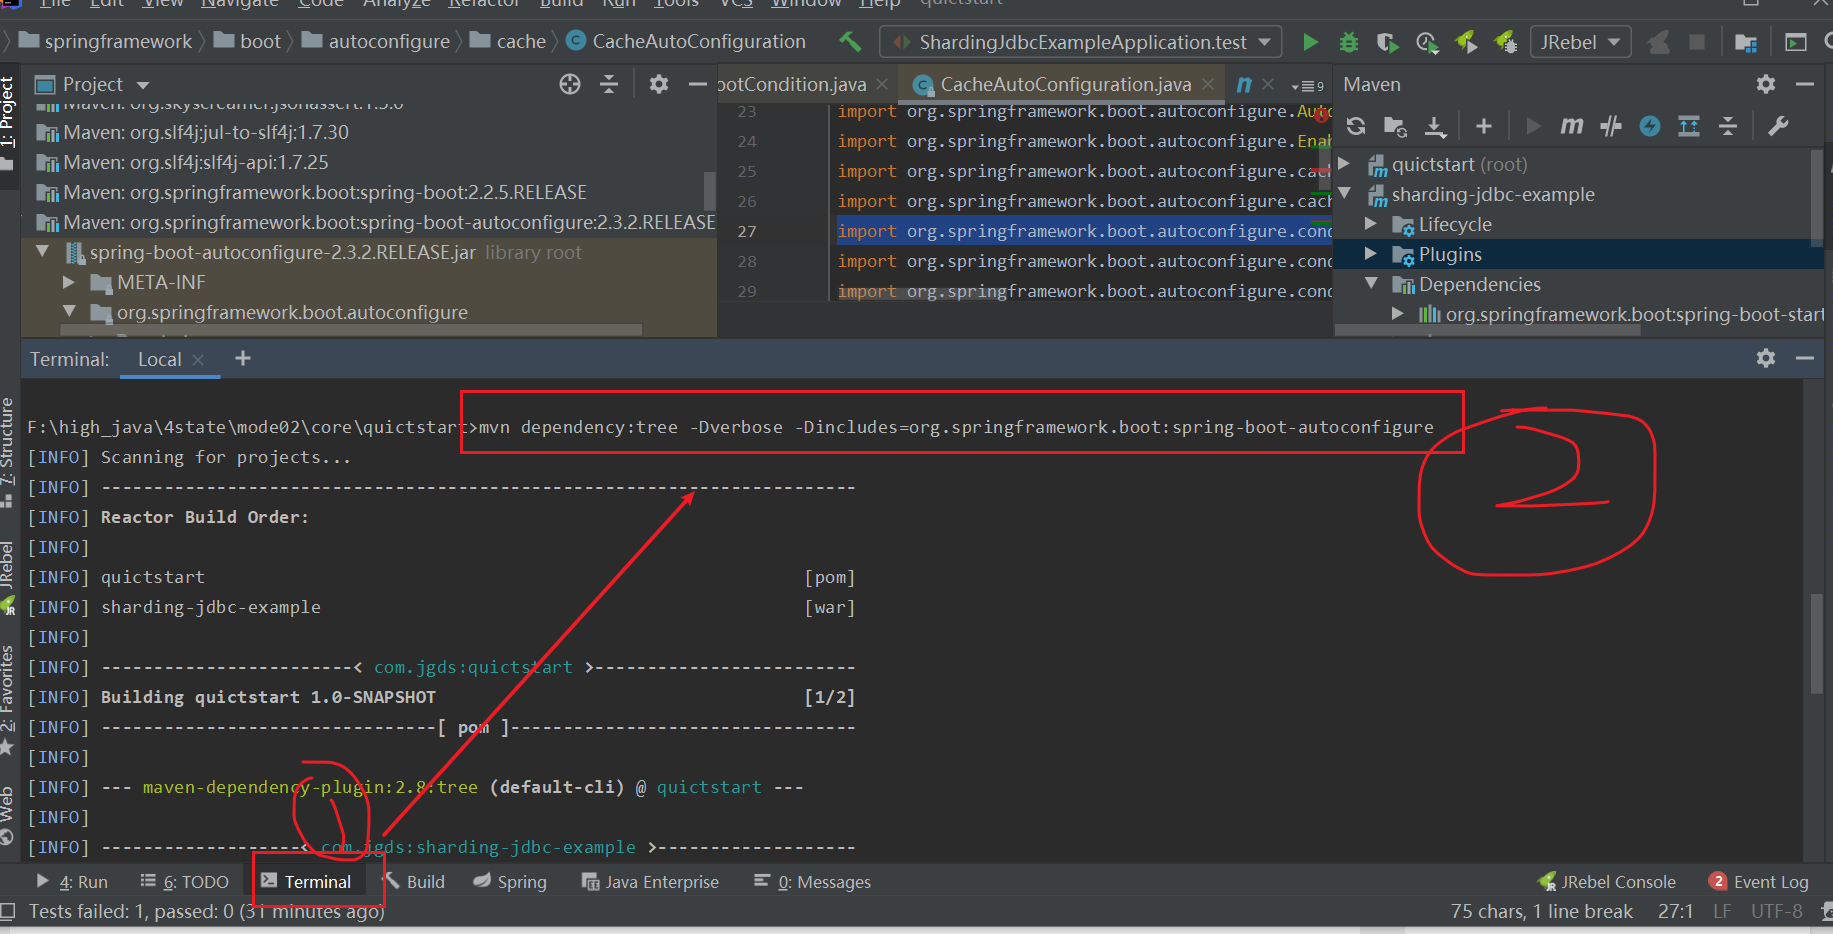This screenshot has width=1833, height=934.
Task: Close the Local terminal tab
Action: click(198, 360)
